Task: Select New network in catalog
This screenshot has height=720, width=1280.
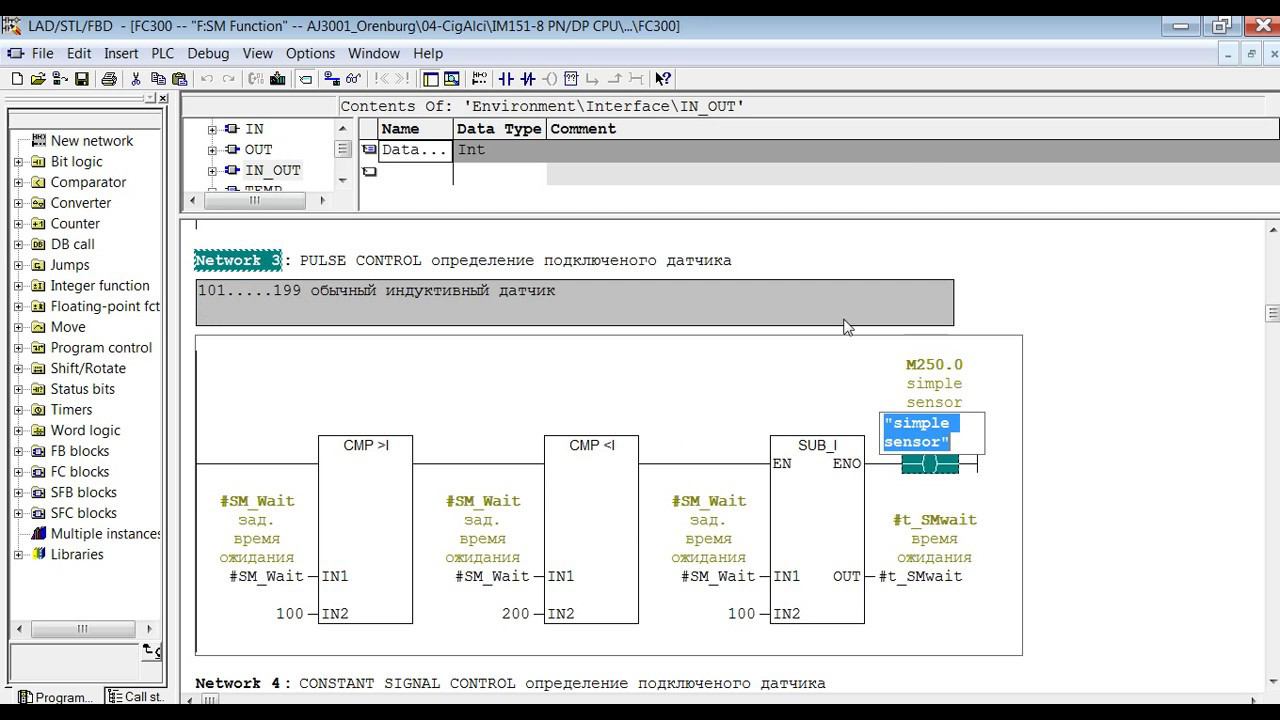Action: (x=91, y=141)
